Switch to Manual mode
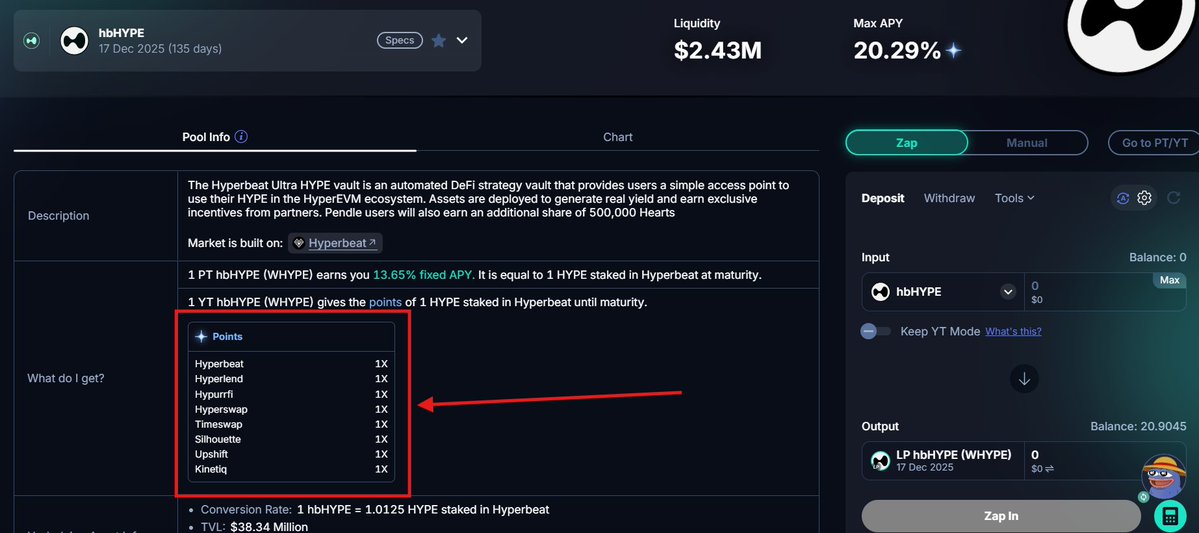The width and height of the screenshot is (1199, 533). coord(1027,143)
